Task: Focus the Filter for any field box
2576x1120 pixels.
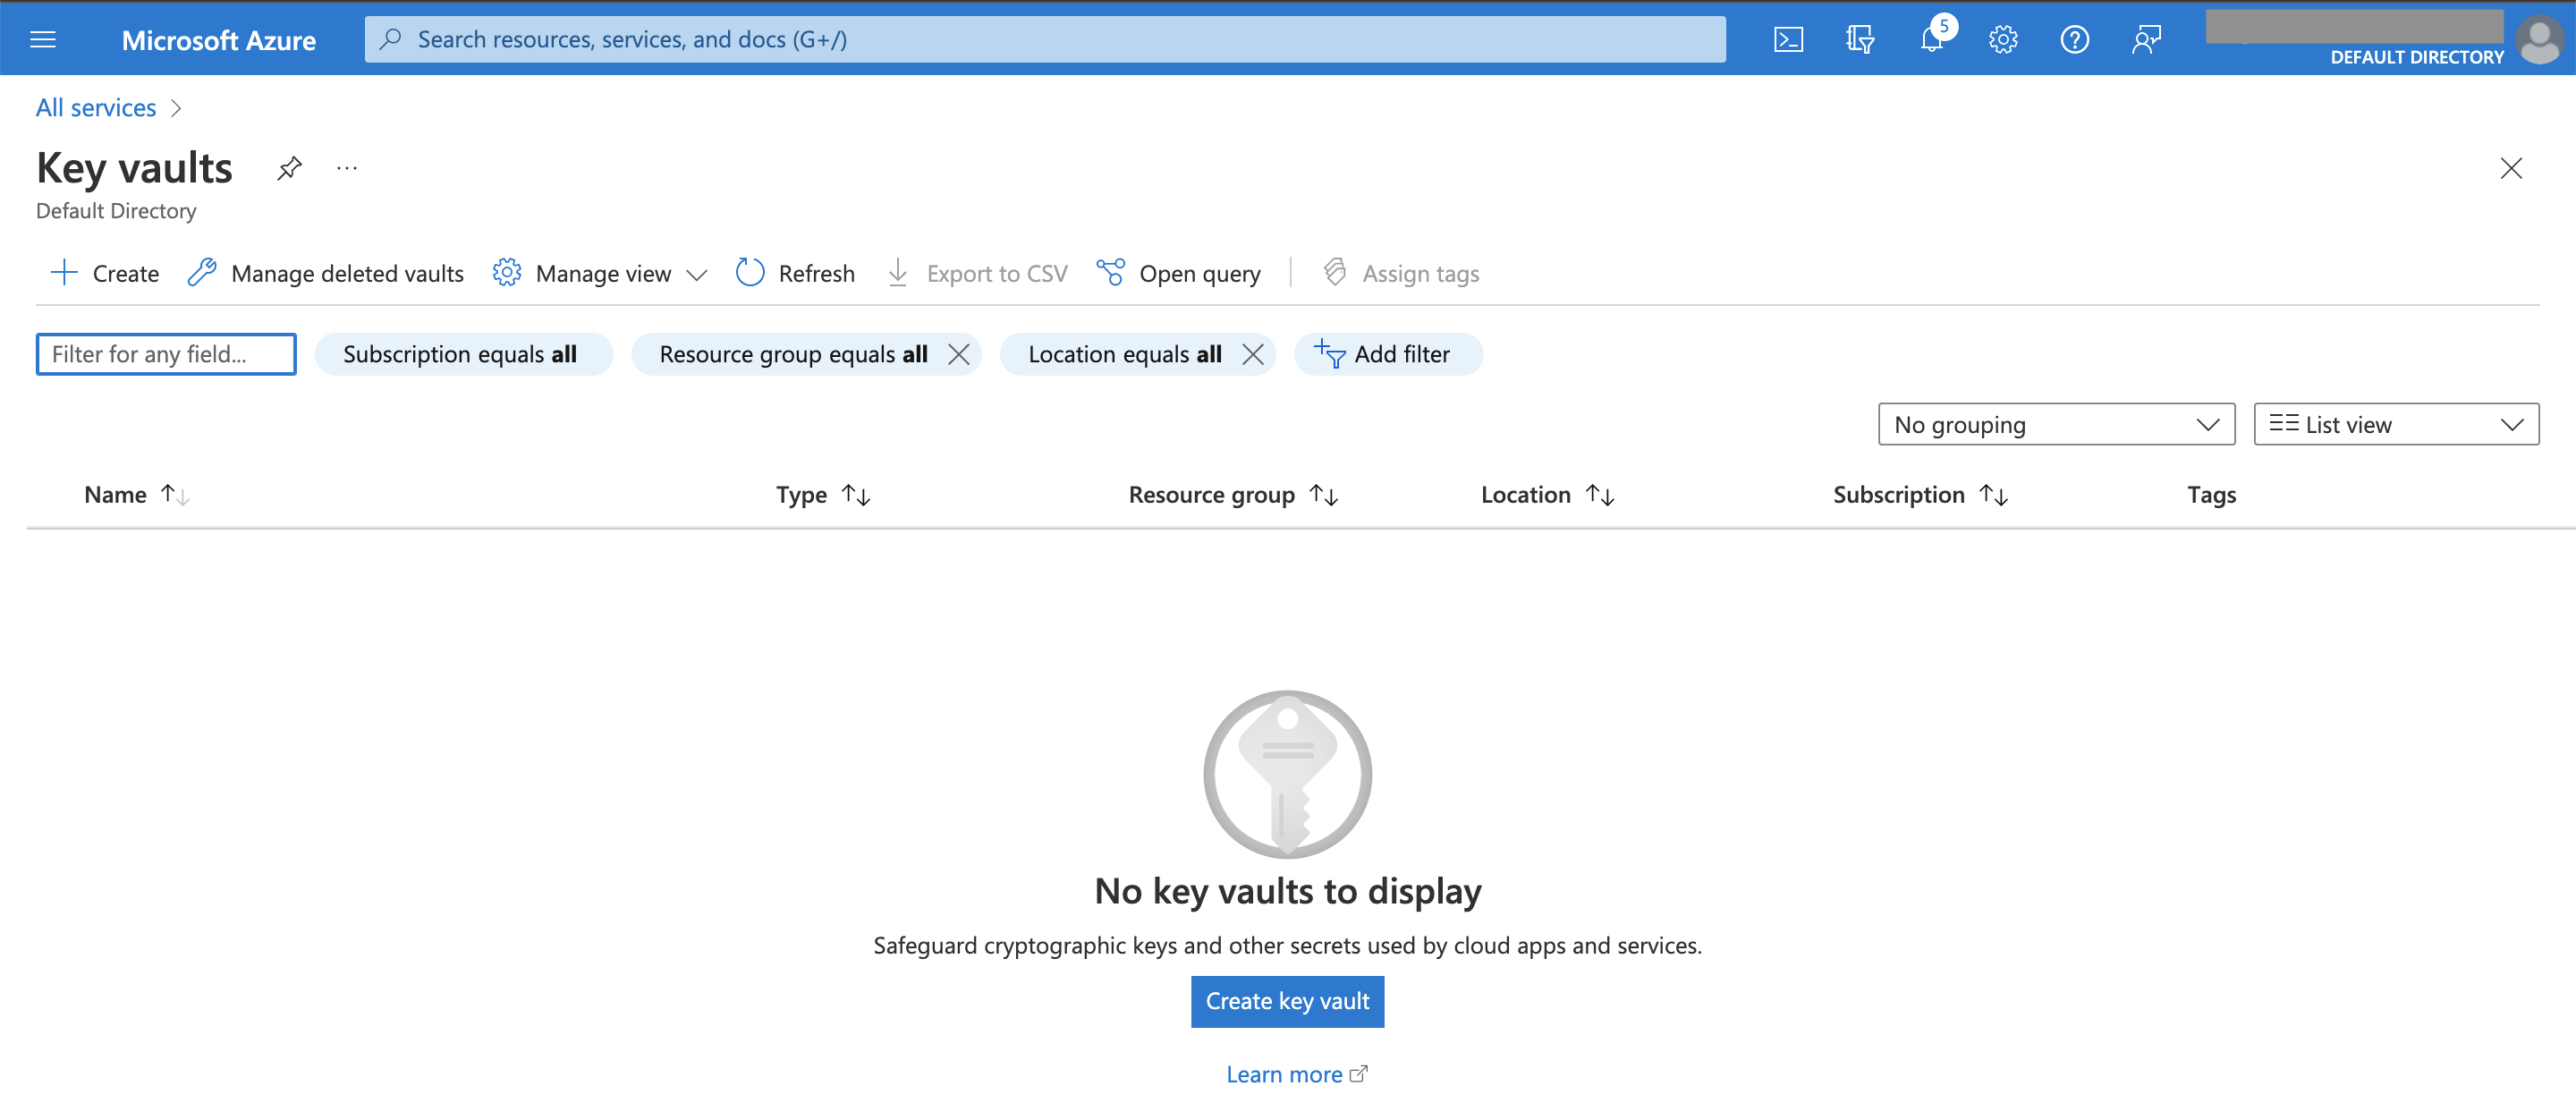Action: pos(166,354)
